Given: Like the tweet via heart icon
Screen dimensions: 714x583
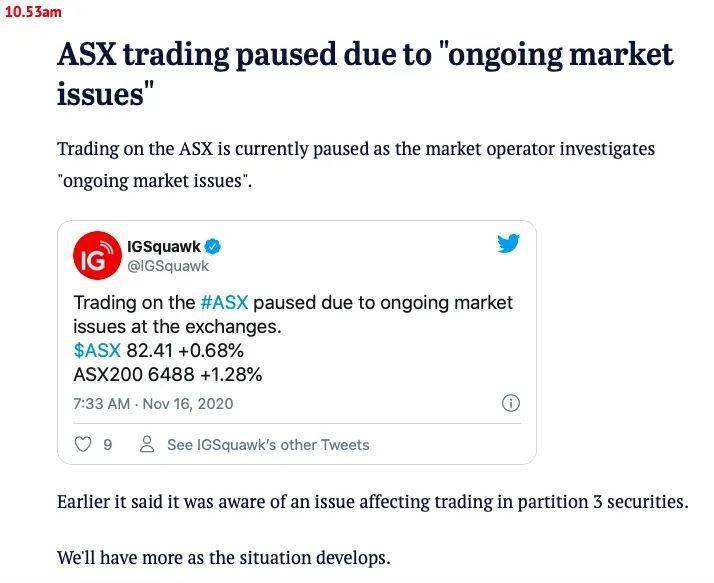Looking at the screenshot, I should [82, 444].
